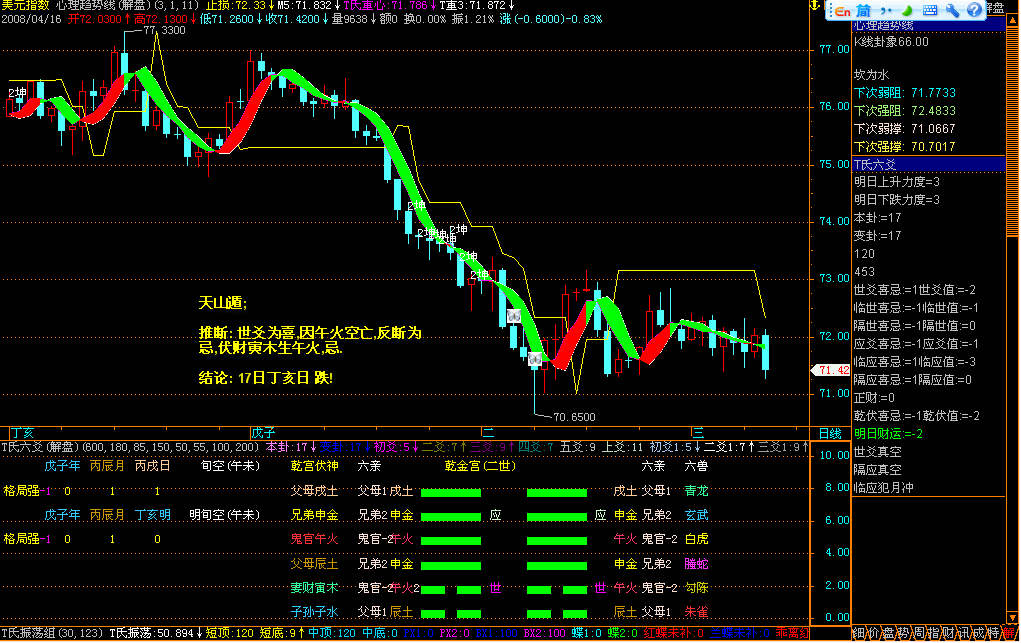Click the 70.6500 low price label
This screenshot has width=1021, height=643.
[574, 417]
